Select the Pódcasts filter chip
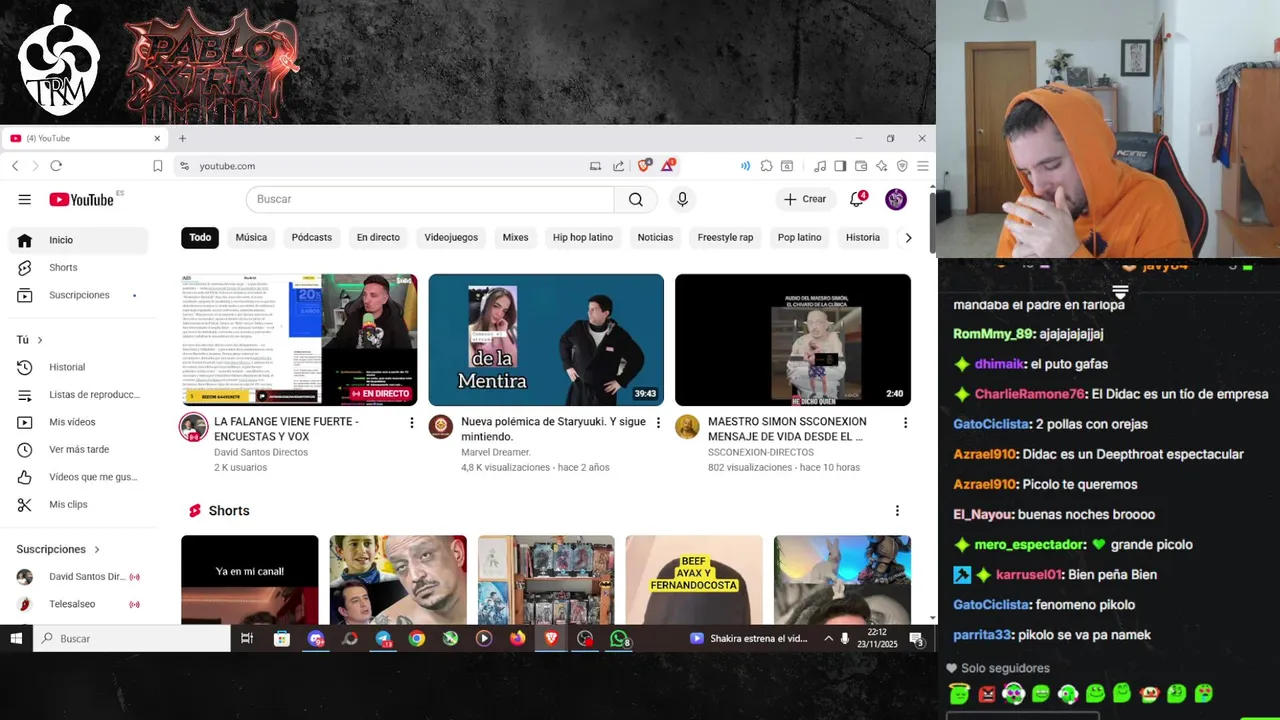Screen dimensions: 1280x720 tap(311, 237)
